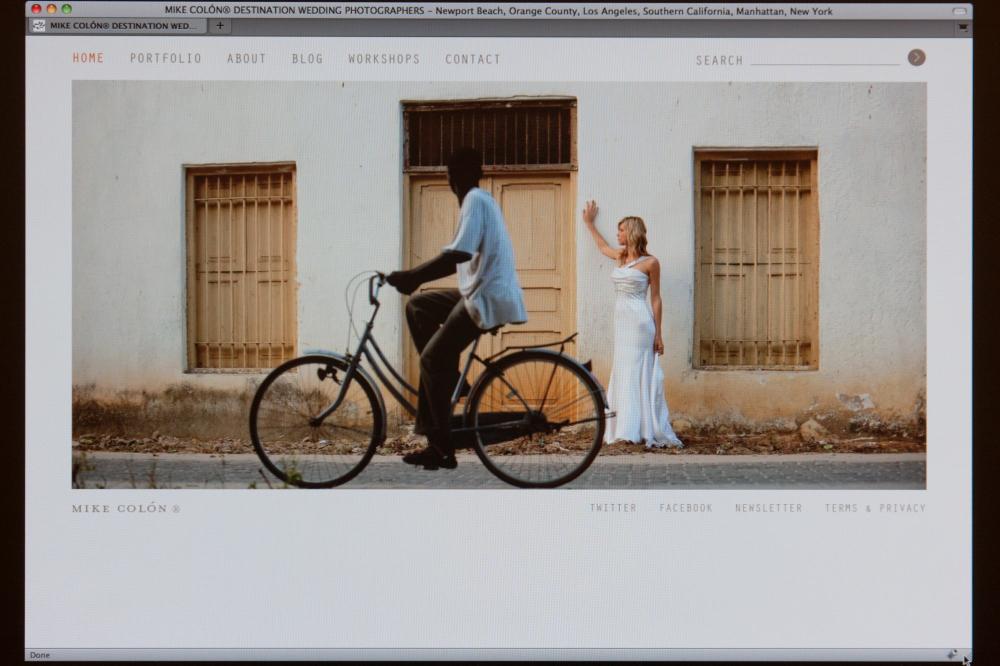This screenshot has height=666, width=1000.
Task: Click the circular search arrow button
Action: coord(916,57)
